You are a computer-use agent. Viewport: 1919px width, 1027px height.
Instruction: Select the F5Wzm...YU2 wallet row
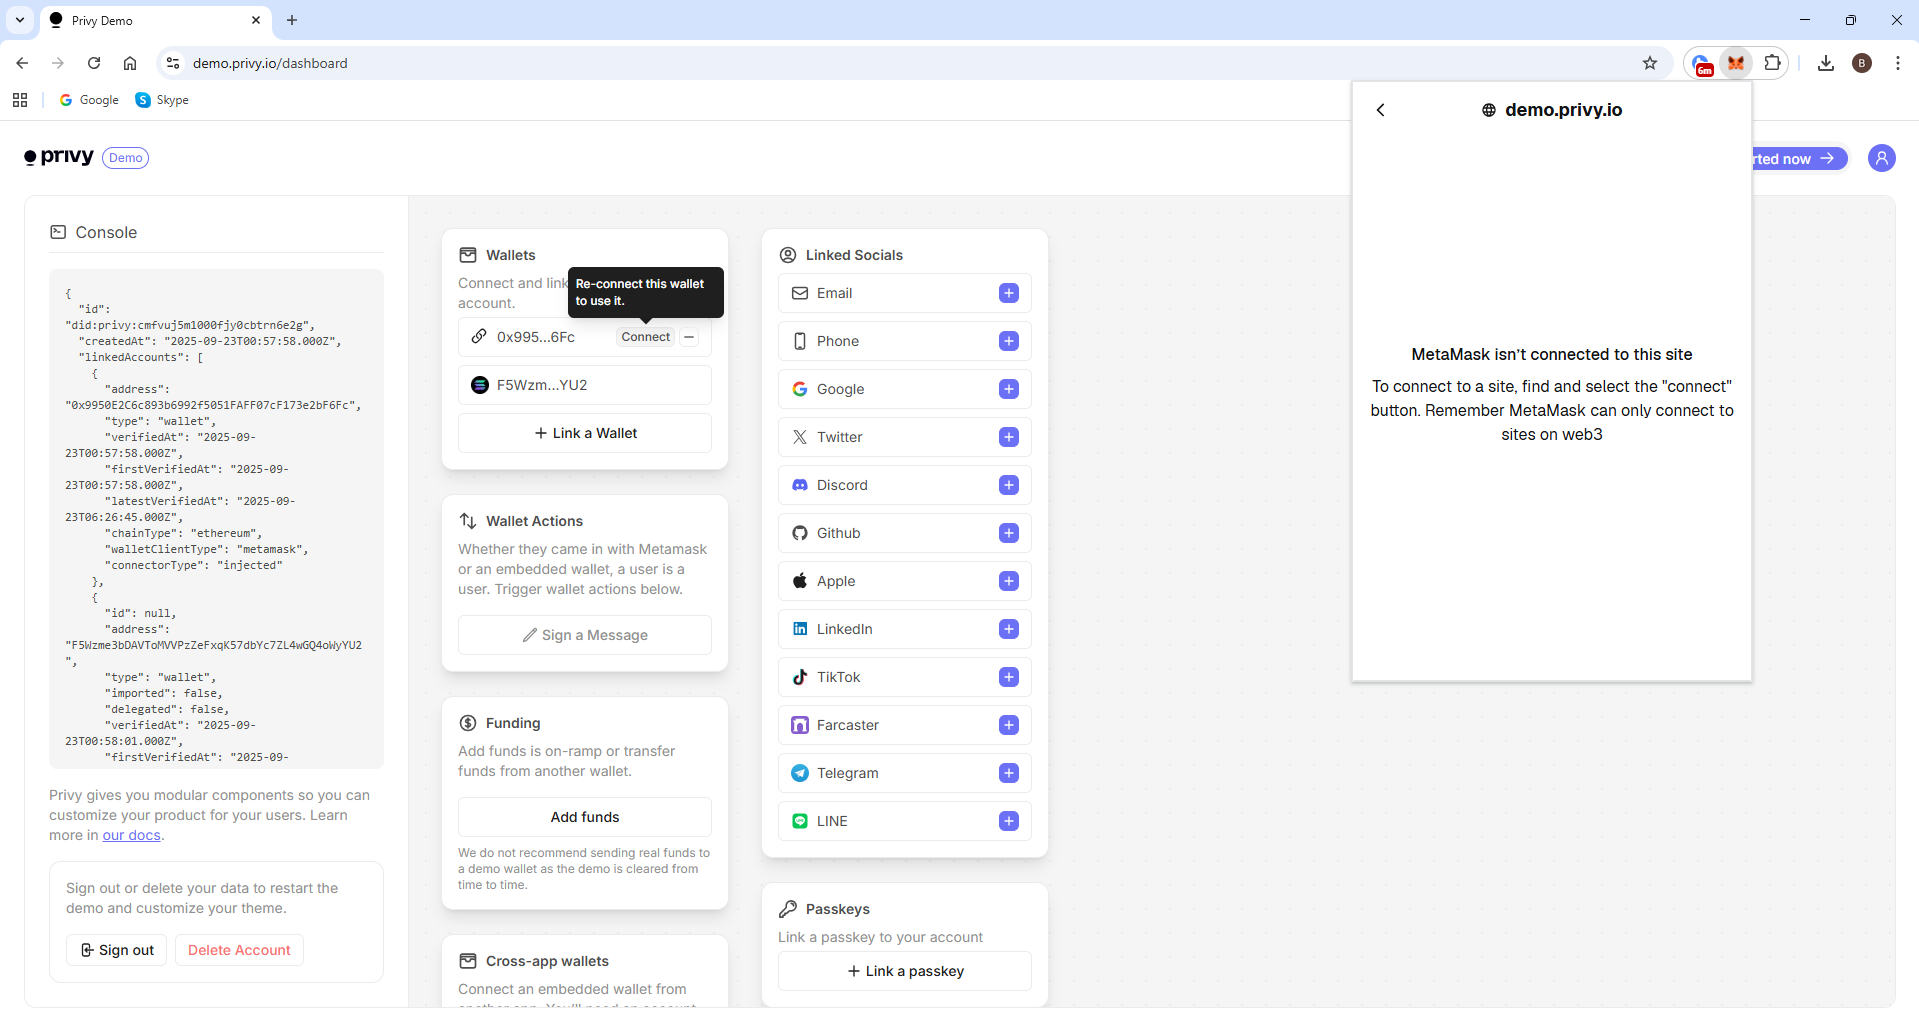tap(585, 385)
